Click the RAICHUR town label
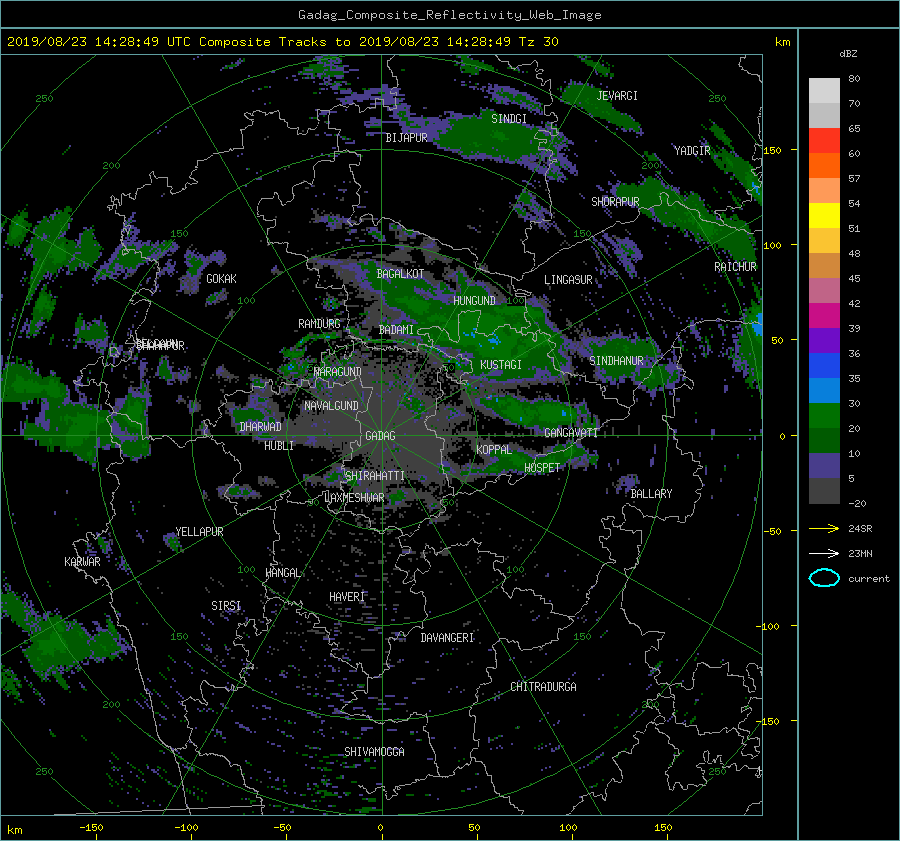900x841 pixels. pyautogui.click(x=735, y=267)
